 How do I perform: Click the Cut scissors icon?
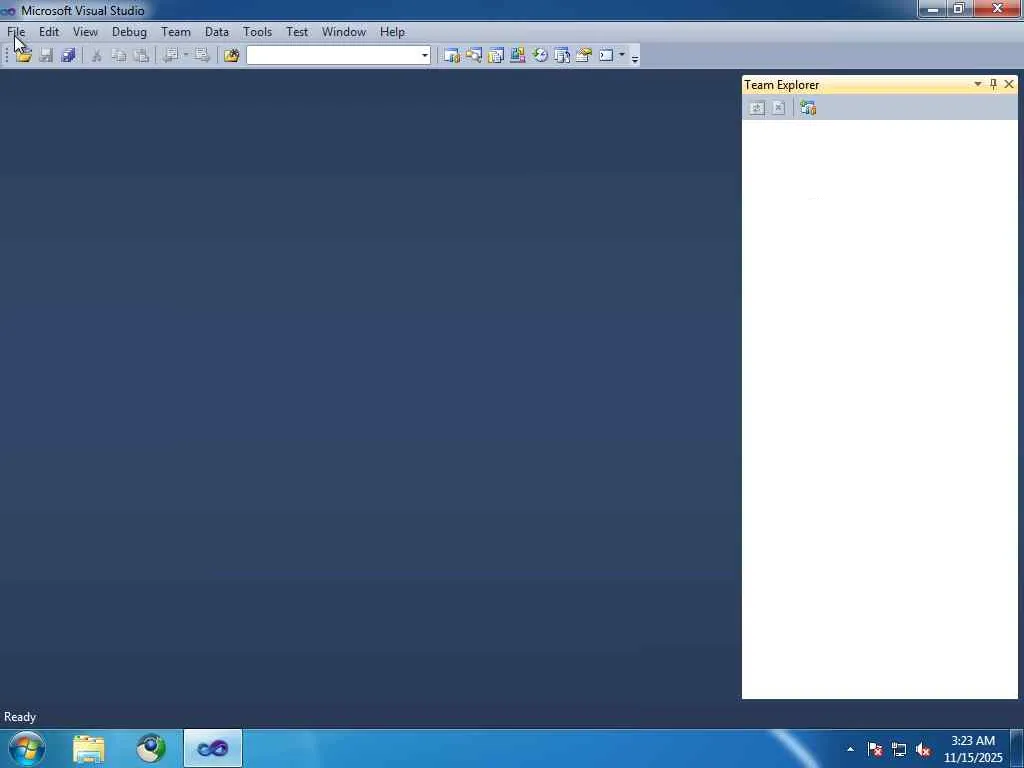(x=97, y=56)
